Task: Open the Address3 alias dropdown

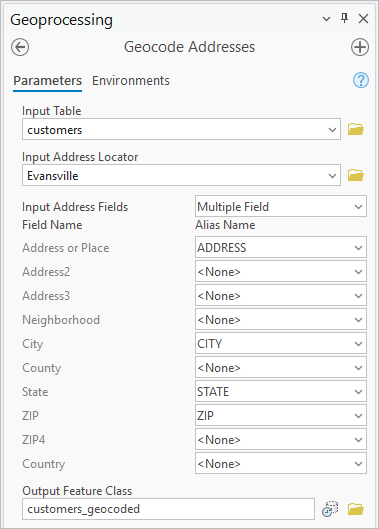Action: (281, 296)
